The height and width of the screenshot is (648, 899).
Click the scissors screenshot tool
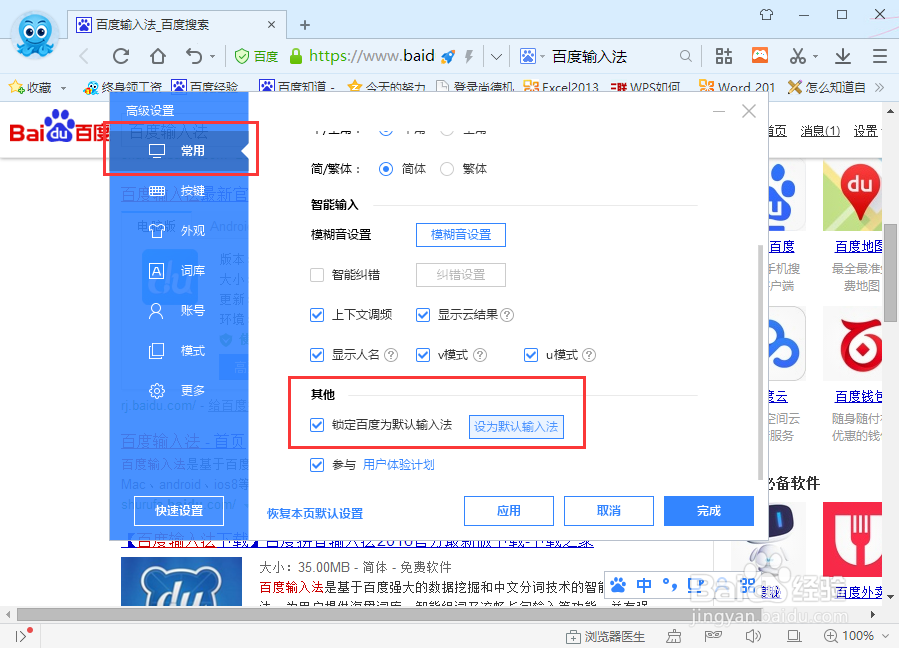[798, 56]
